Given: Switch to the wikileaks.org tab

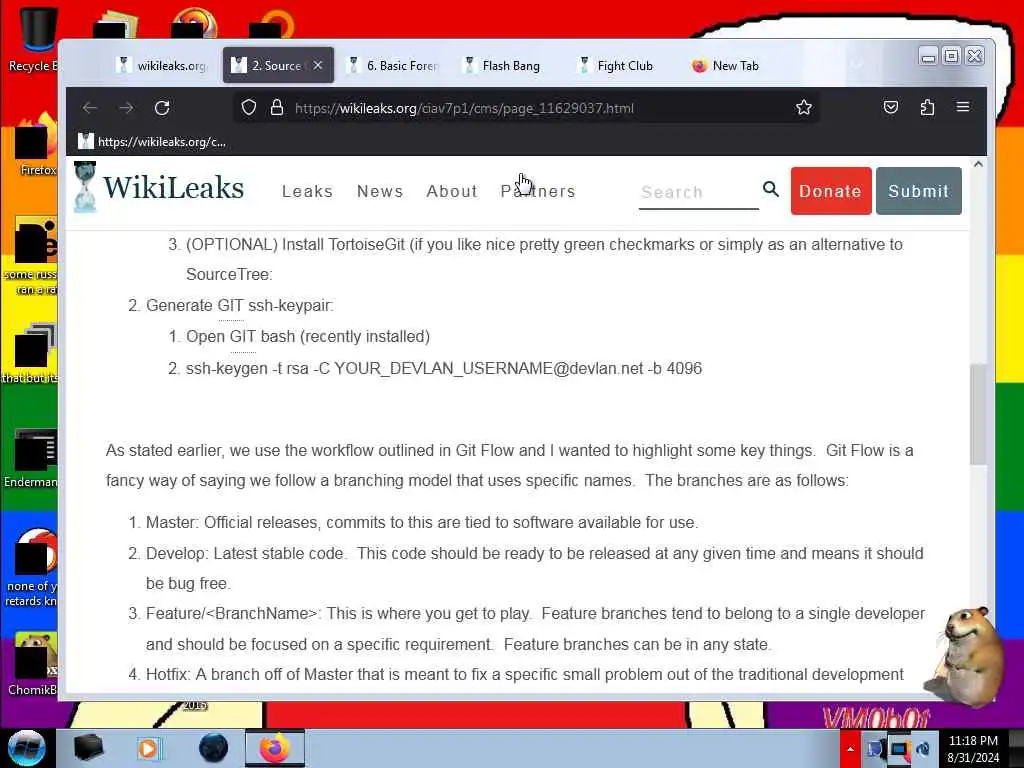Looking at the screenshot, I should (162, 65).
